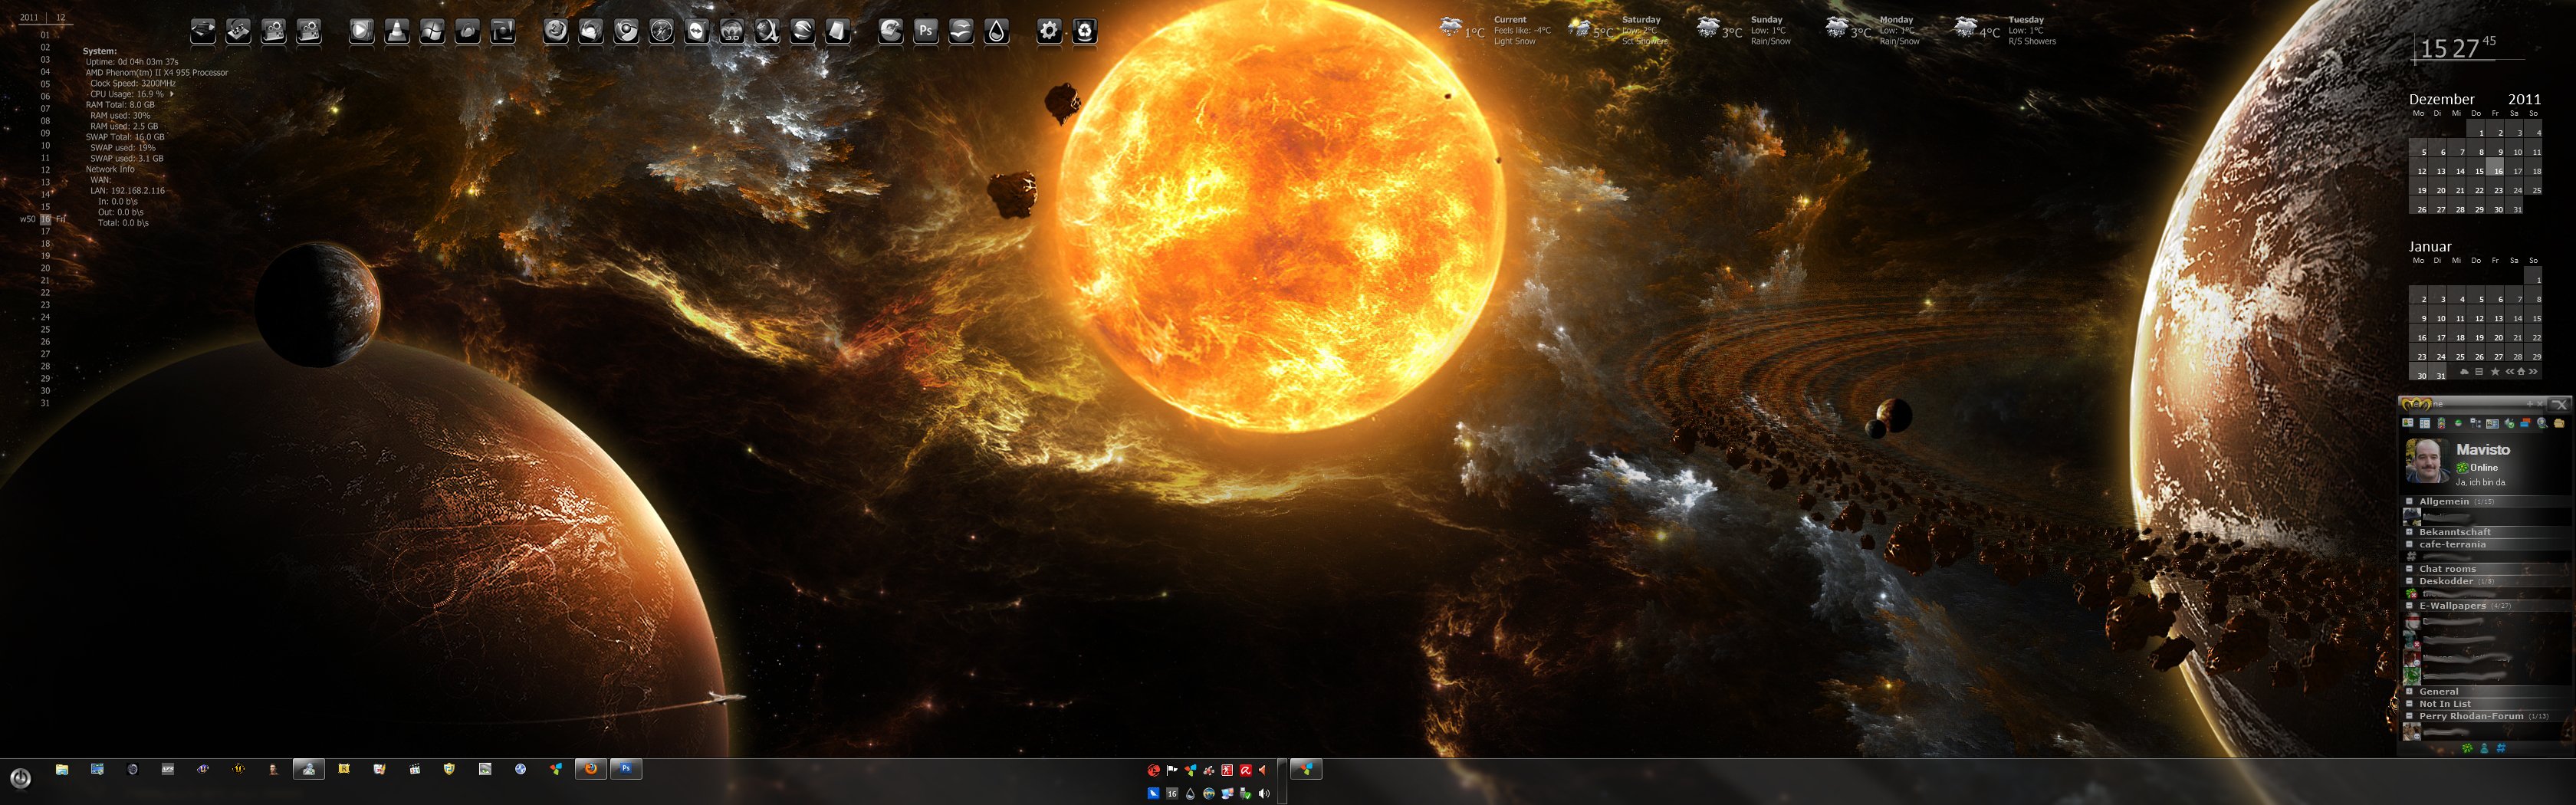Open the water drop dock icon
2576x805 pixels.
(997, 31)
